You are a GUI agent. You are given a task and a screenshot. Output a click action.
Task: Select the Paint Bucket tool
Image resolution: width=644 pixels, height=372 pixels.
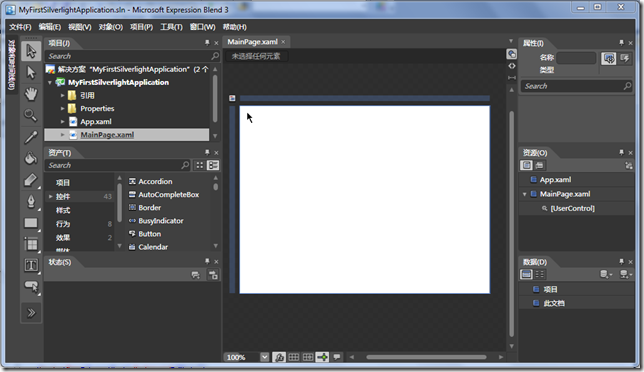[31, 158]
